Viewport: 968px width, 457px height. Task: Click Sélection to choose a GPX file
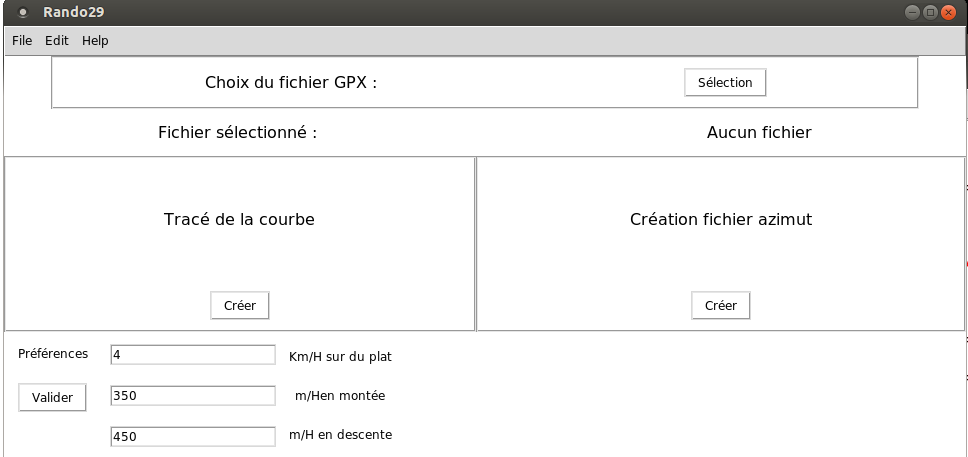point(725,82)
